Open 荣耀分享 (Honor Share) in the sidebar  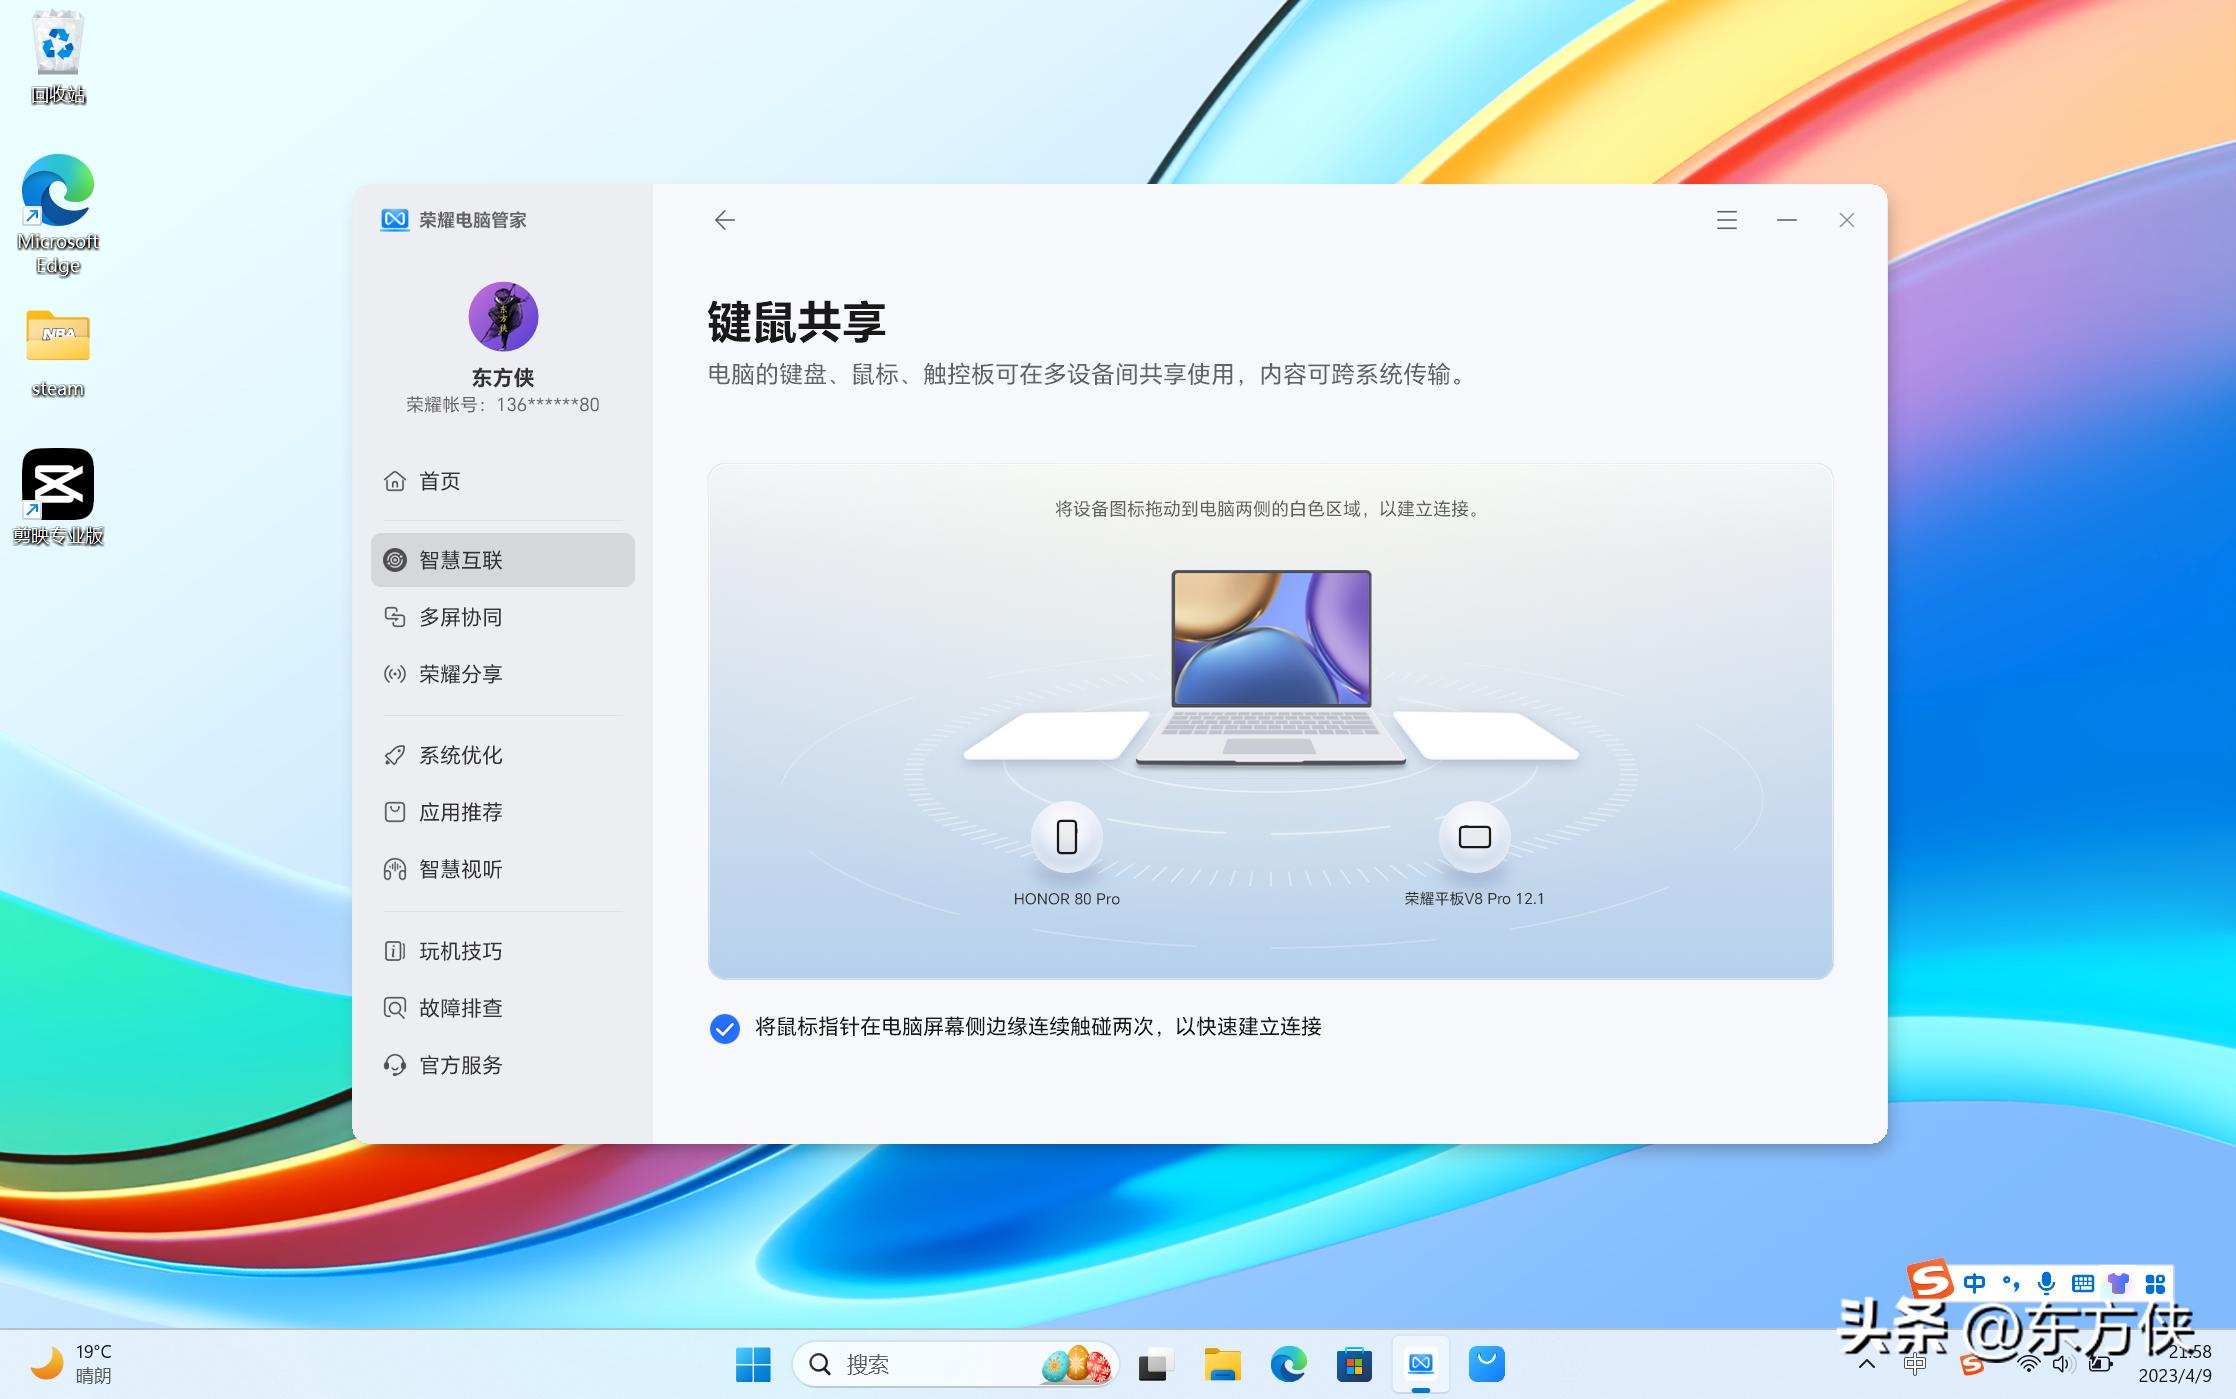(x=460, y=674)
